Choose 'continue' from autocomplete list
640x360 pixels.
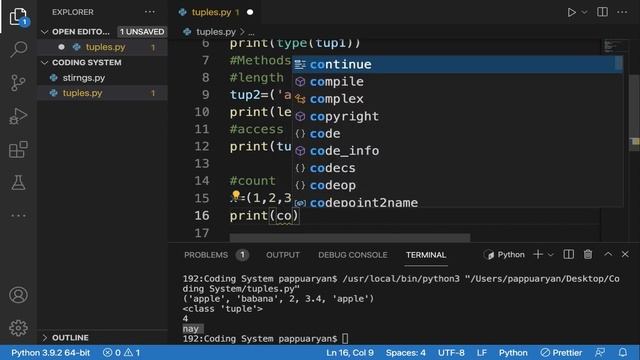[x=457, y=64]
